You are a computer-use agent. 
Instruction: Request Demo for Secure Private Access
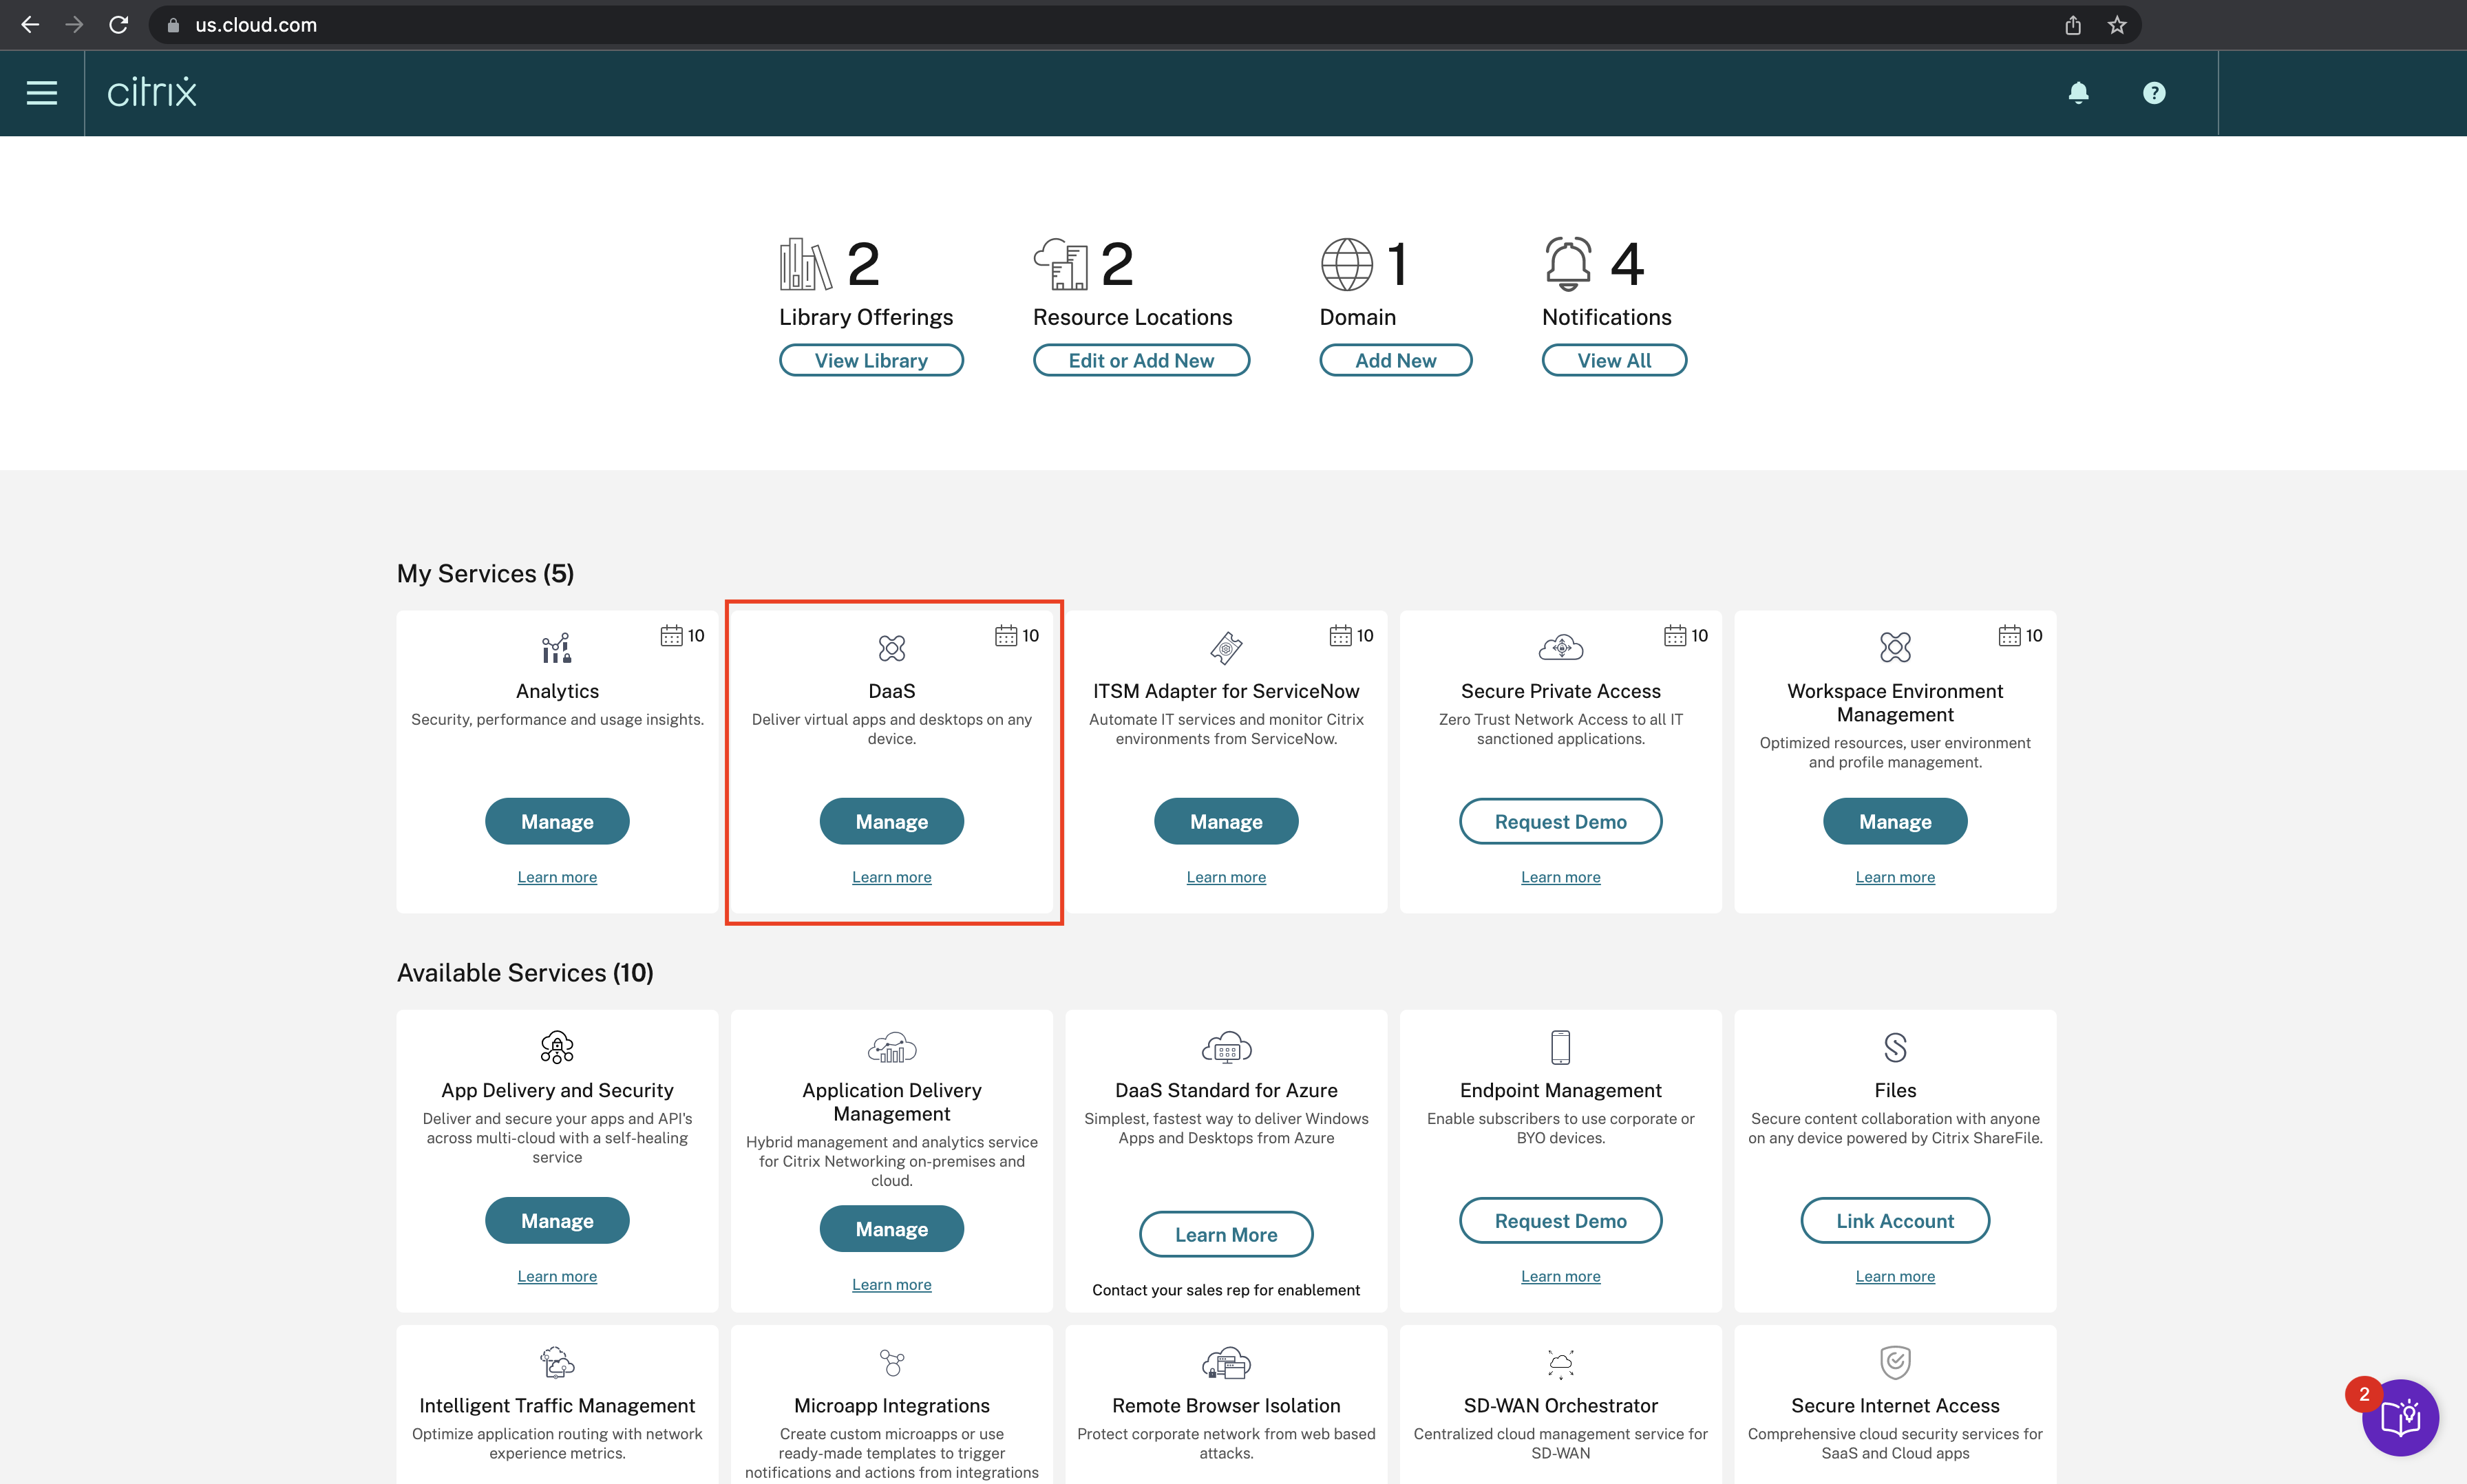pos(1559,821)
